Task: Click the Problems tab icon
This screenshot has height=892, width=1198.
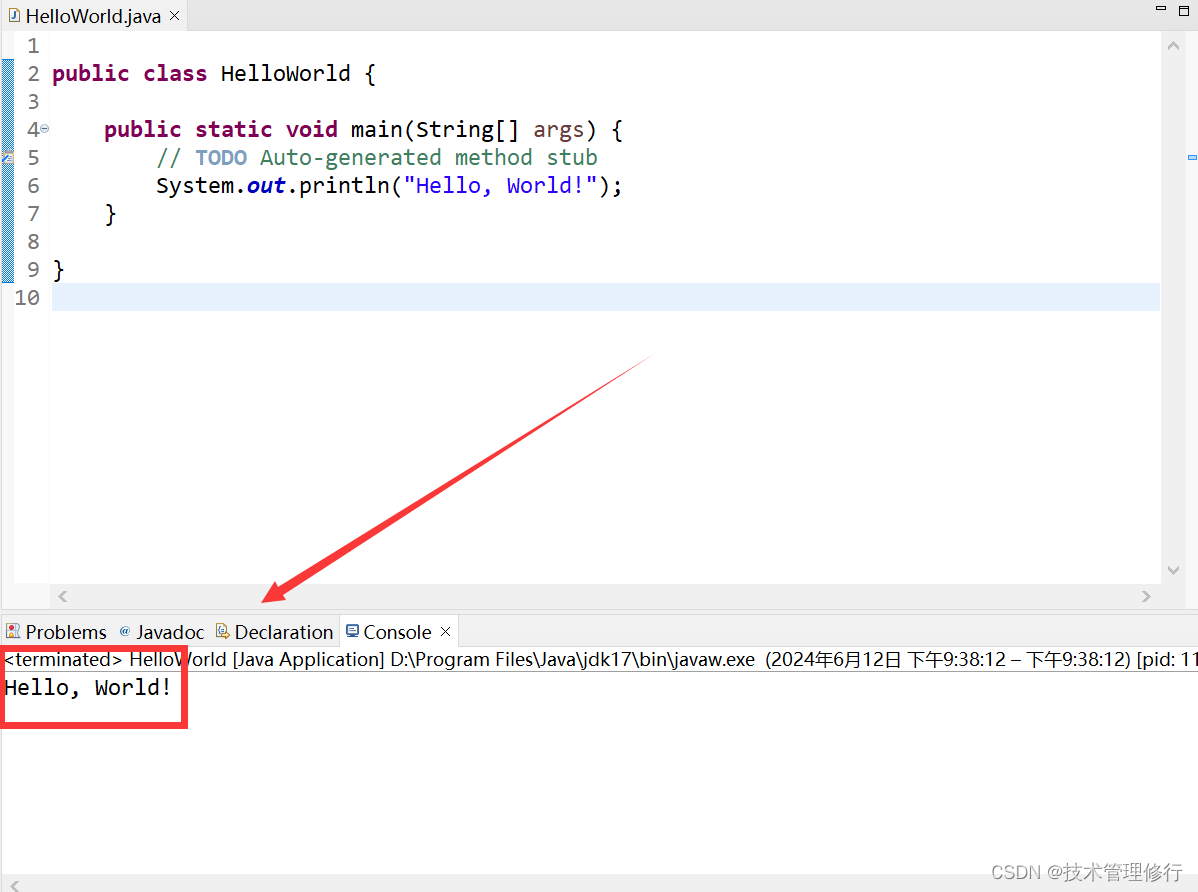Action: pos(13,631)
